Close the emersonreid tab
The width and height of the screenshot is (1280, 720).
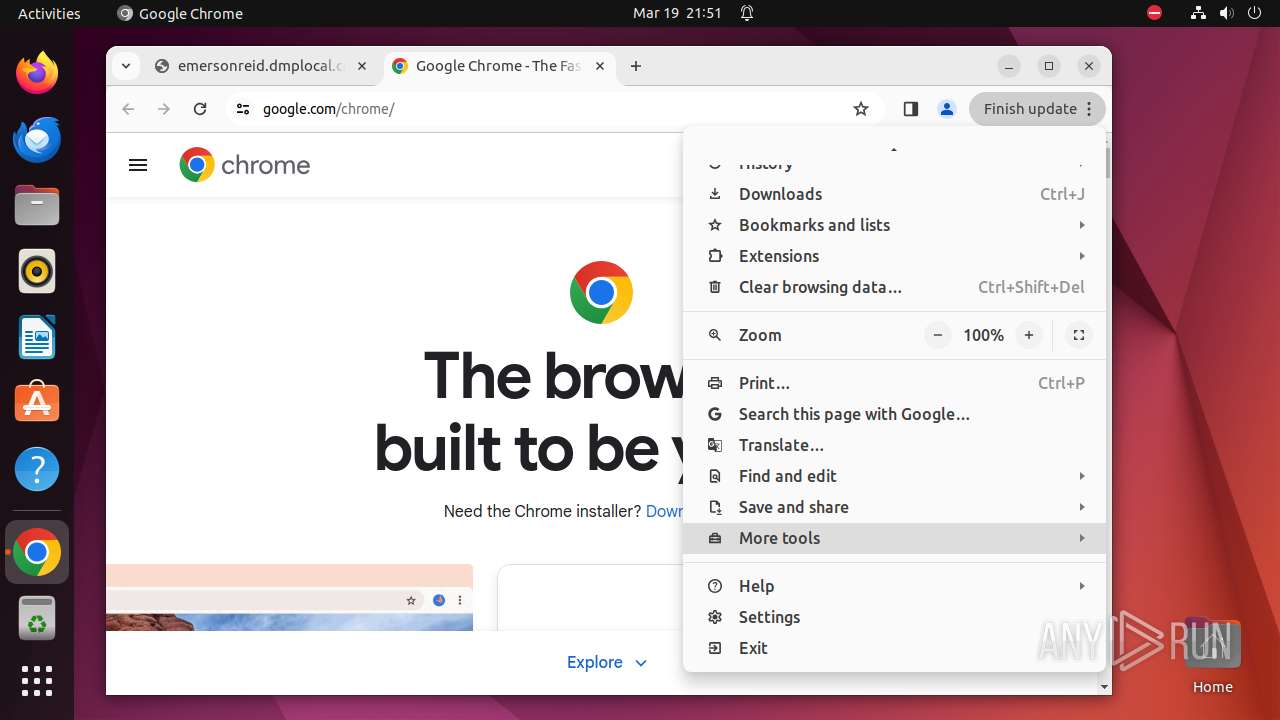point(362,66)
